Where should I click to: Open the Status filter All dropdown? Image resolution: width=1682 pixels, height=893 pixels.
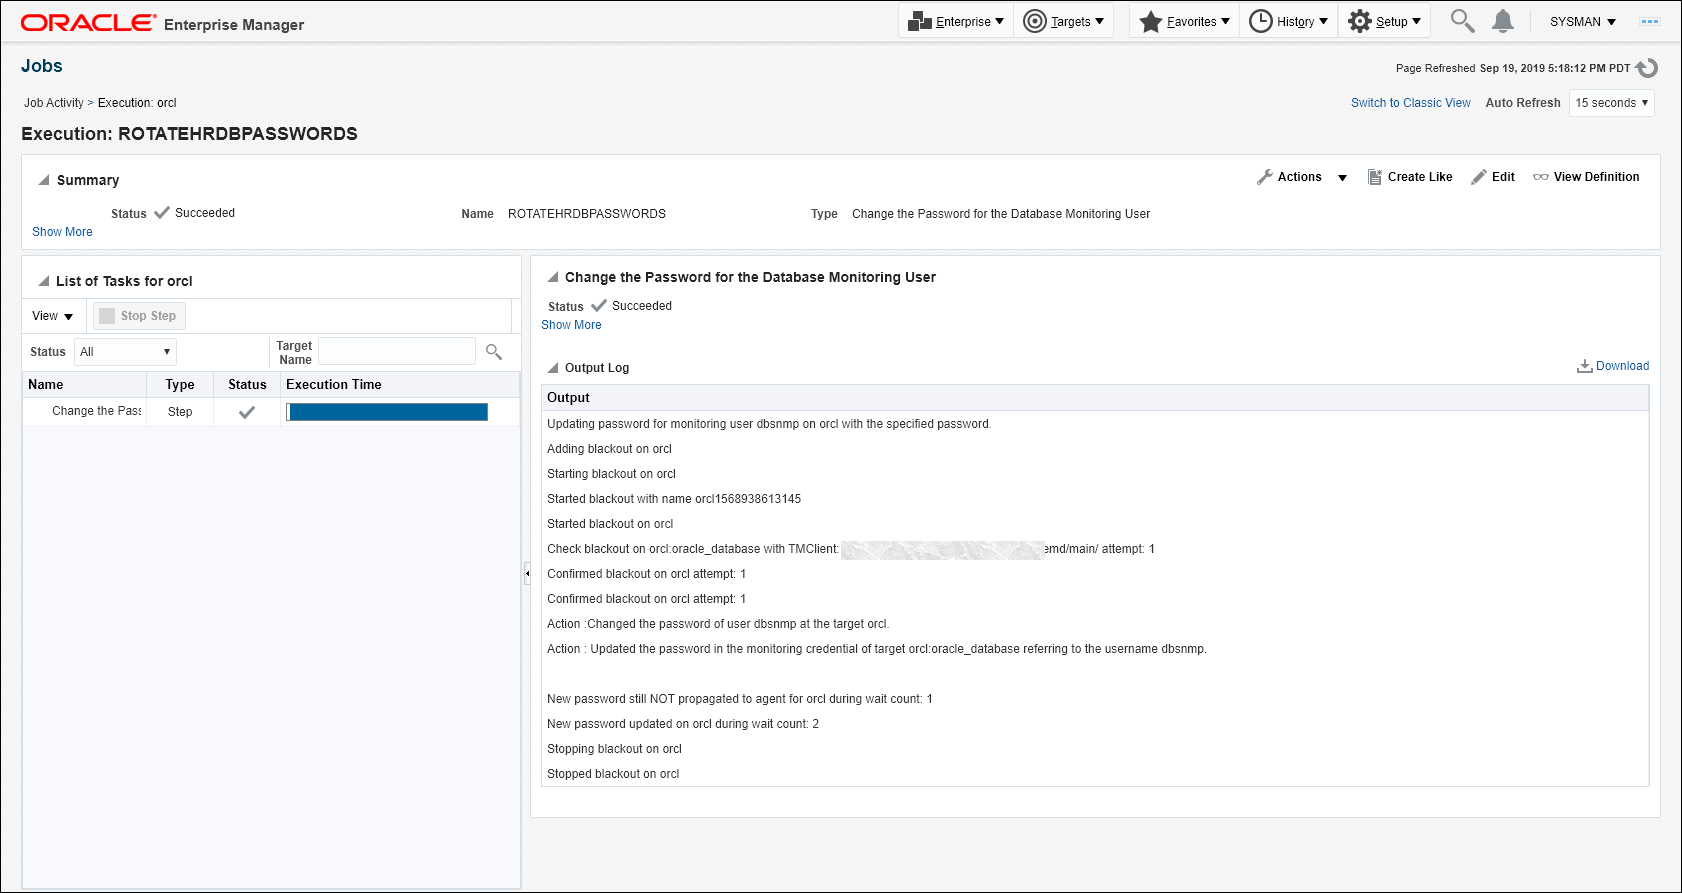coord(125,352)
